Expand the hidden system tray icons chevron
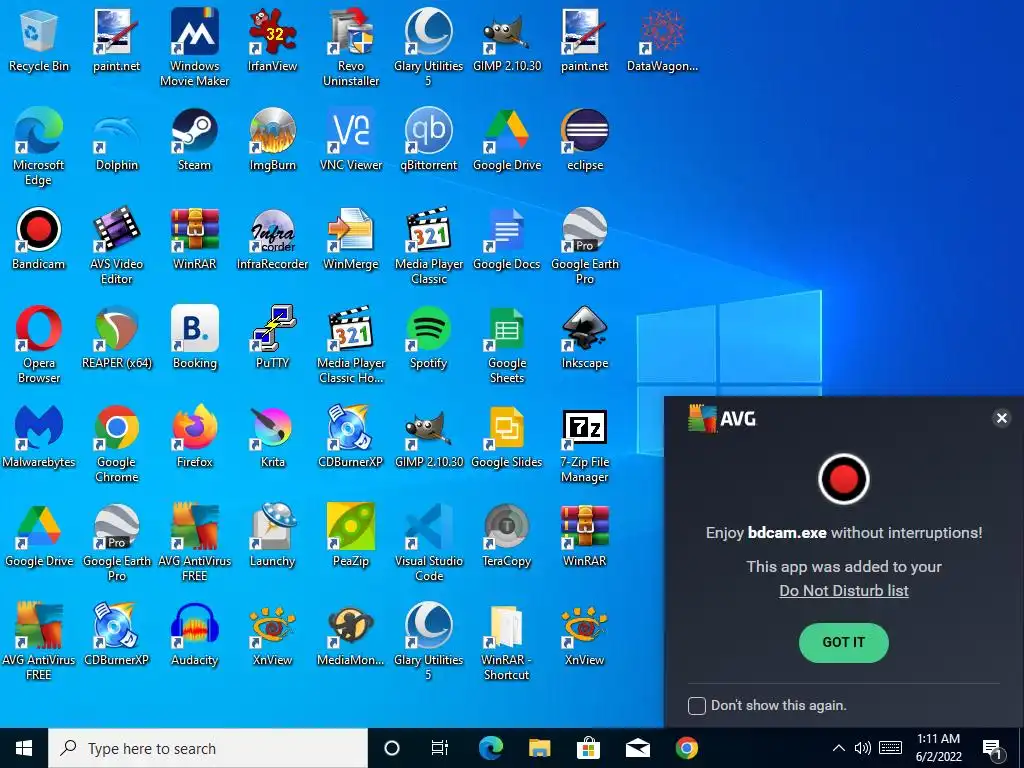 coord(839,748)
